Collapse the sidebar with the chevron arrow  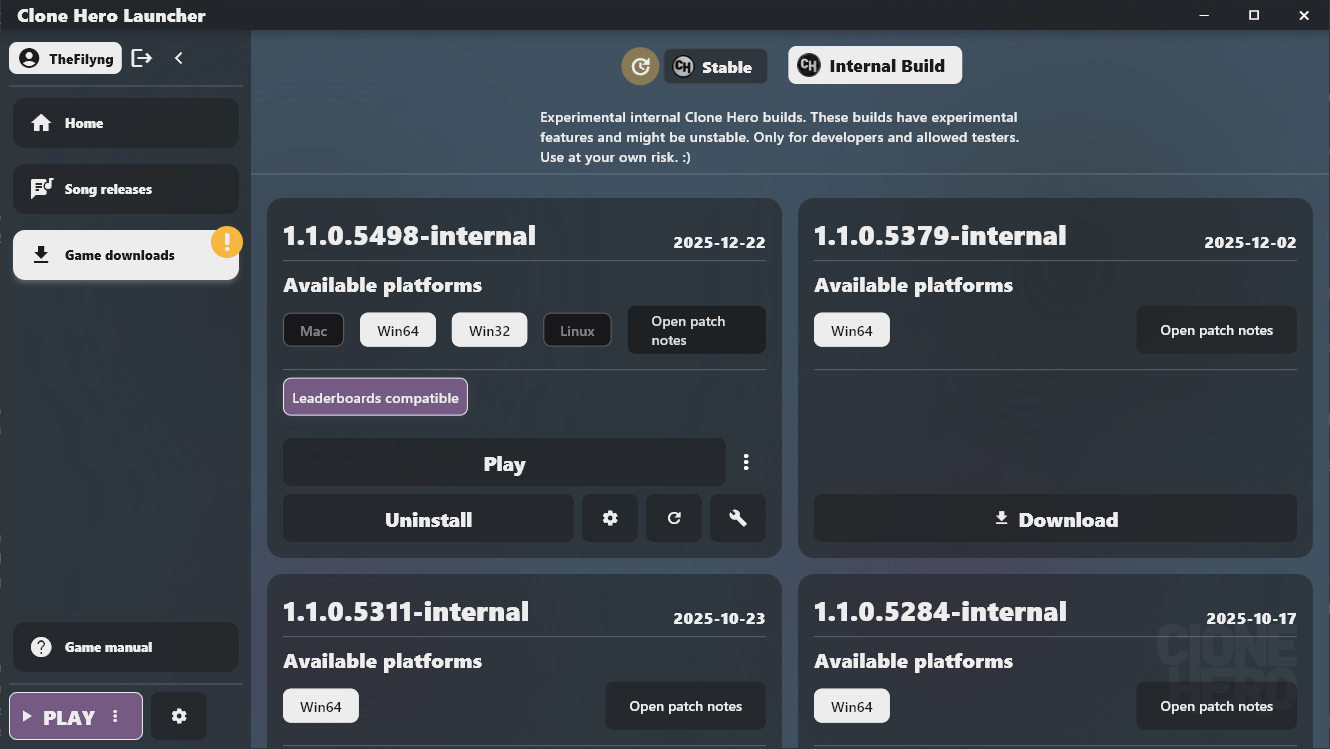(179, 58)
